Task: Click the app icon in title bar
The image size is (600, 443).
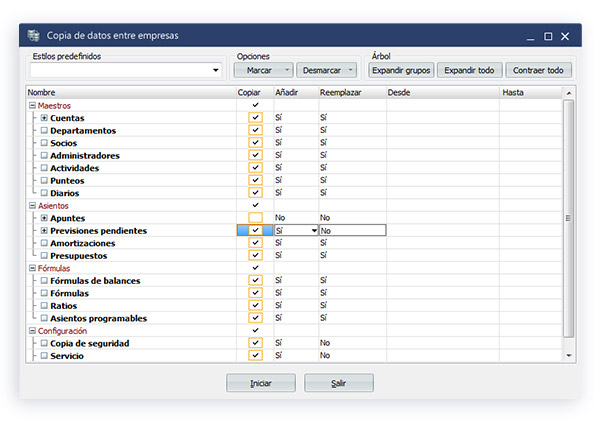Action: 35,36
